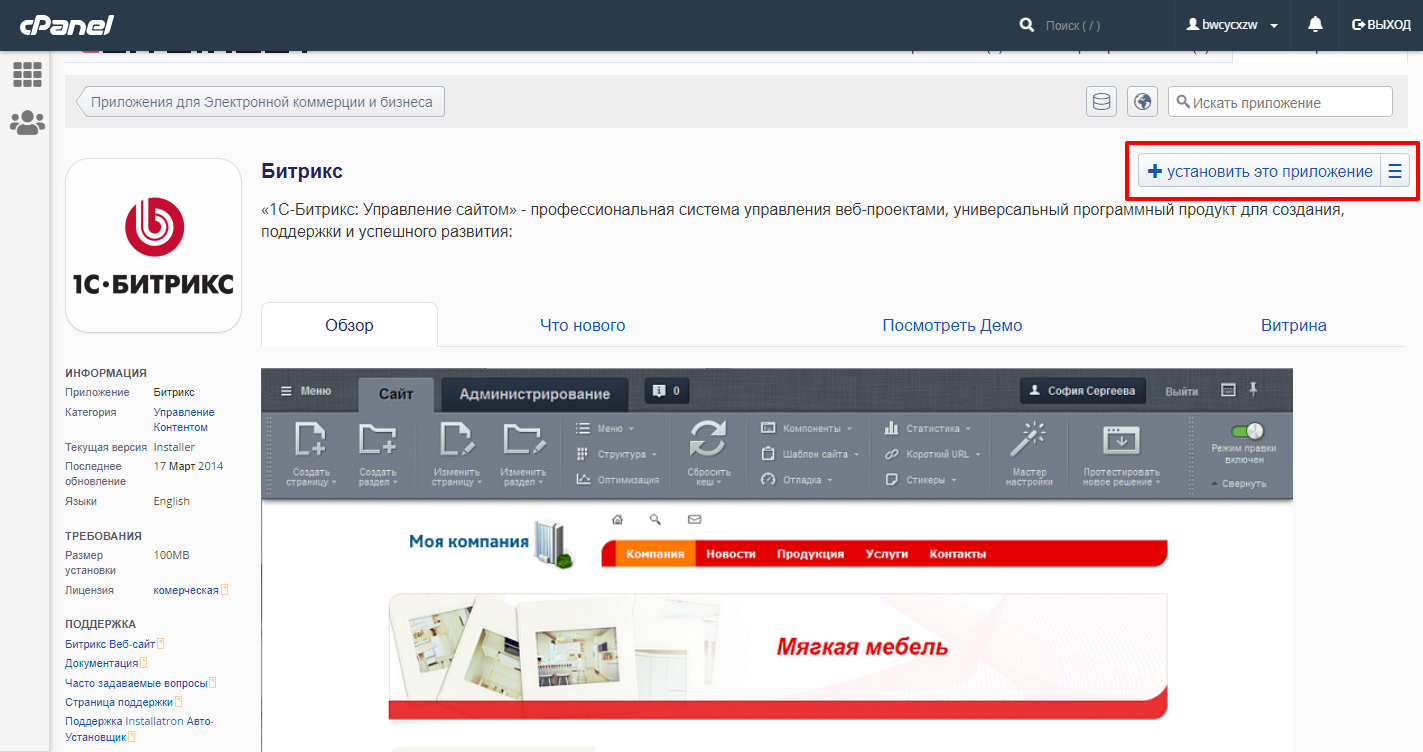This screenshot has width=1423, height=752.
Task: Log out via the ВЫХОД button
Action: click(1381, 25)
